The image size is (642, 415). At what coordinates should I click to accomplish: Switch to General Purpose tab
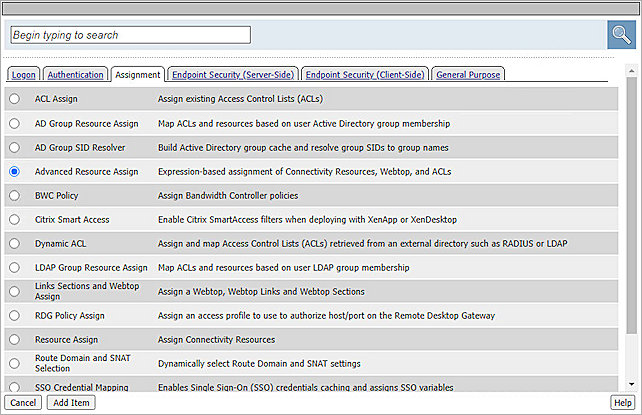coord(468,75)
